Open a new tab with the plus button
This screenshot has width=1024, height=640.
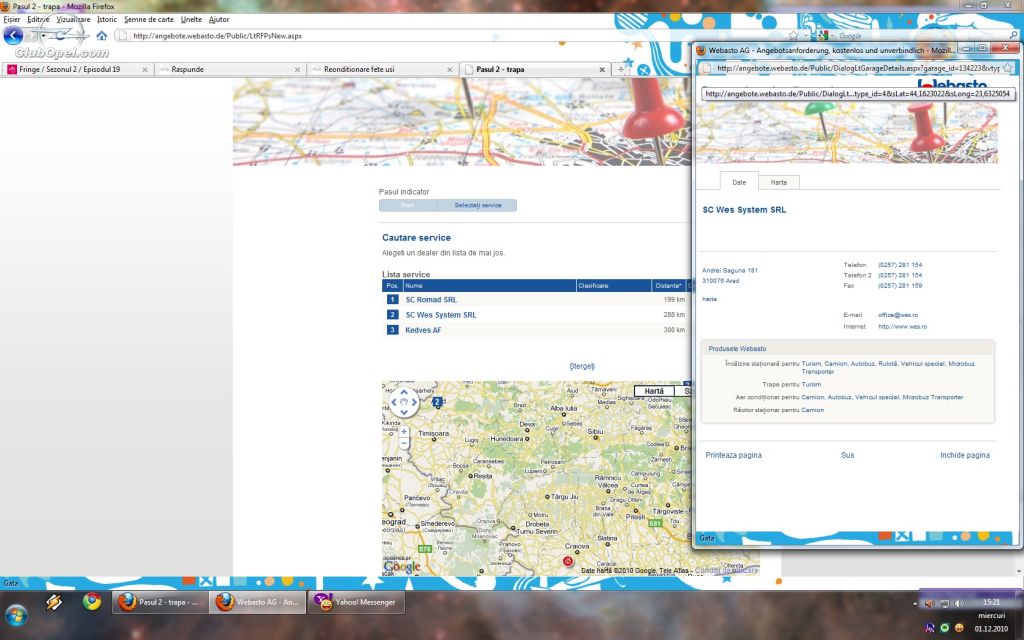click(621, 69)
